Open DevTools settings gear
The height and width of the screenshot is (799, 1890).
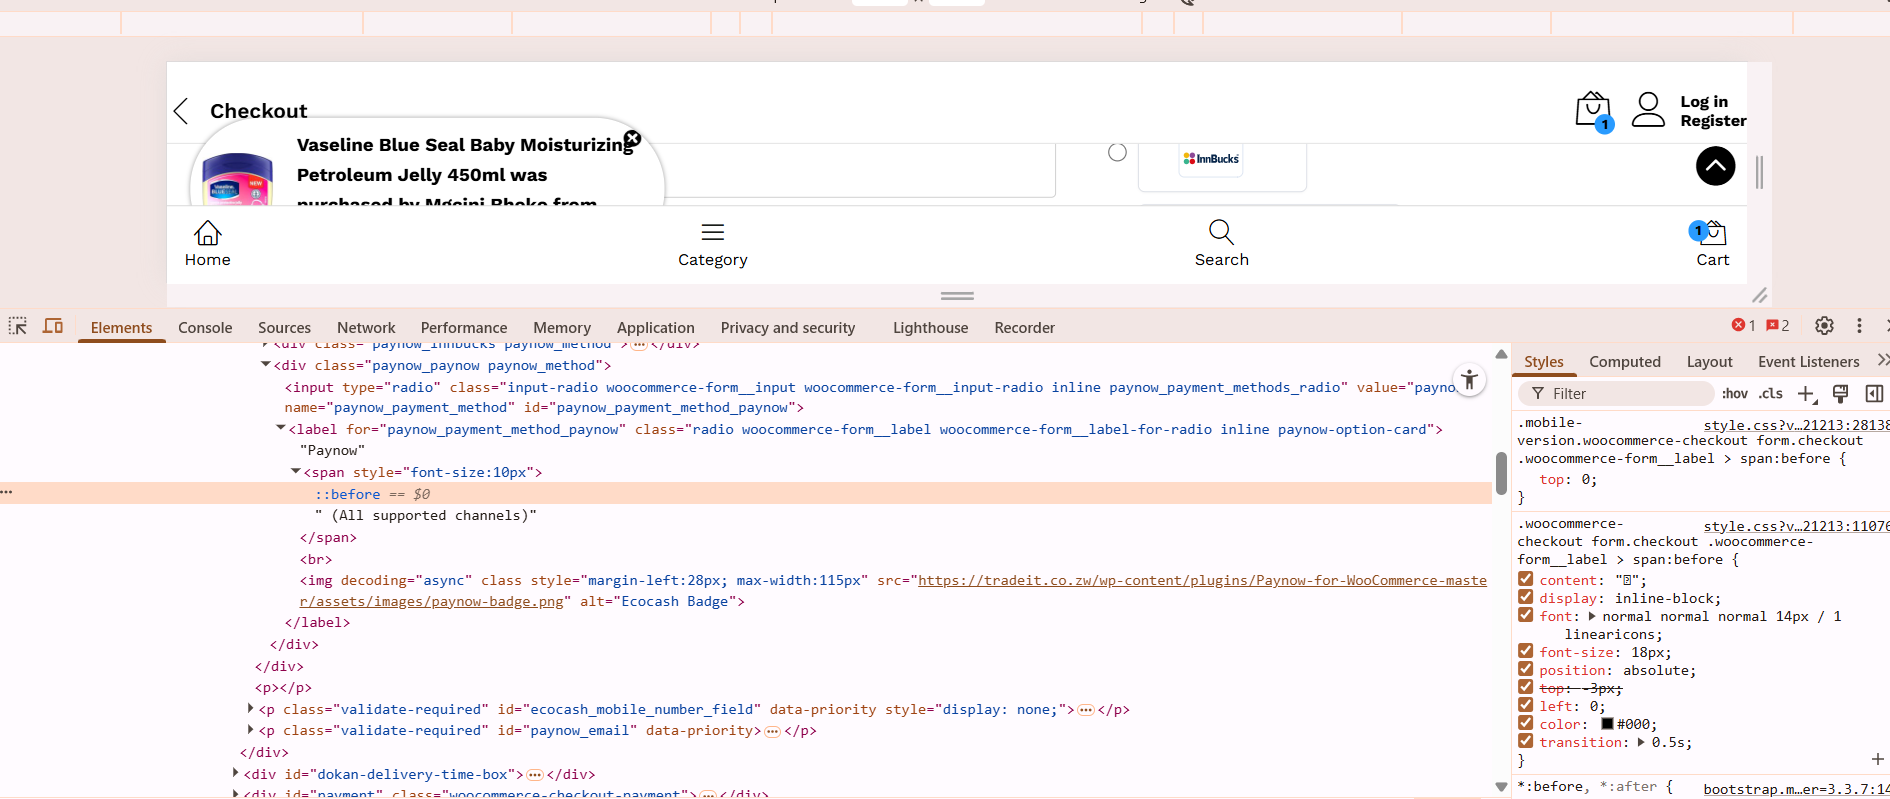(x=1824, y=326)
